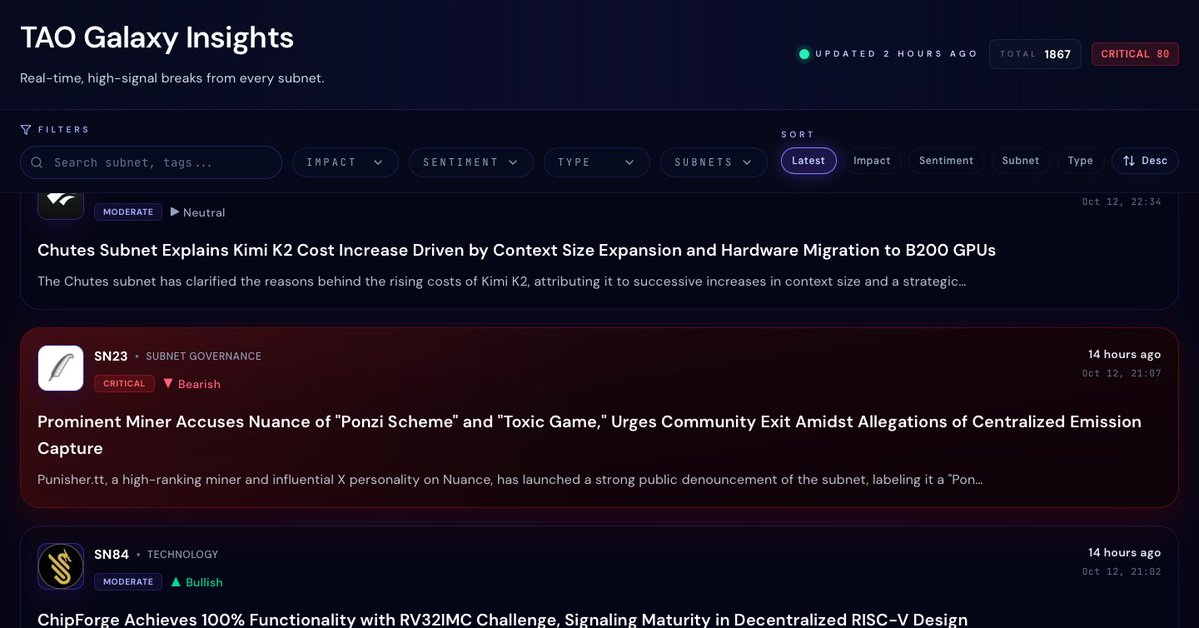Click the Chutes subnet summary paragraph
Viewport: 1199px width, 628px height.
[x=502, y=281]
